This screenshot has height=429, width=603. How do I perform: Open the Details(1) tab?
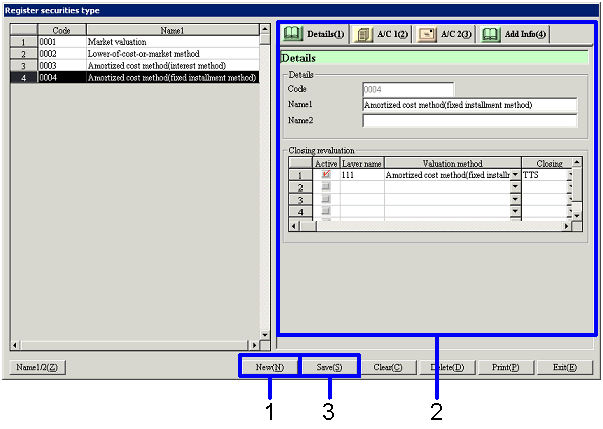pyautogui.click(x=315, y=34)
